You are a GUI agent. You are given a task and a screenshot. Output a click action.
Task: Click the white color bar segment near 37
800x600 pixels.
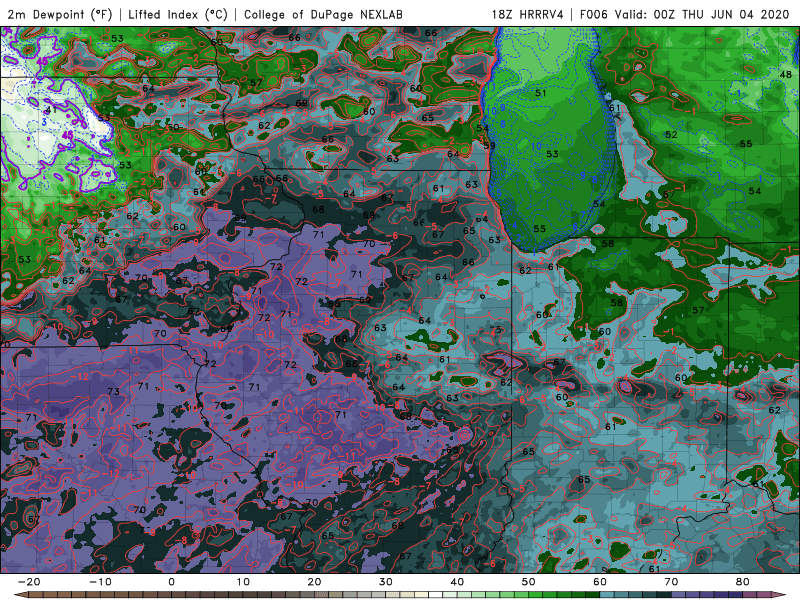(436, 595)
